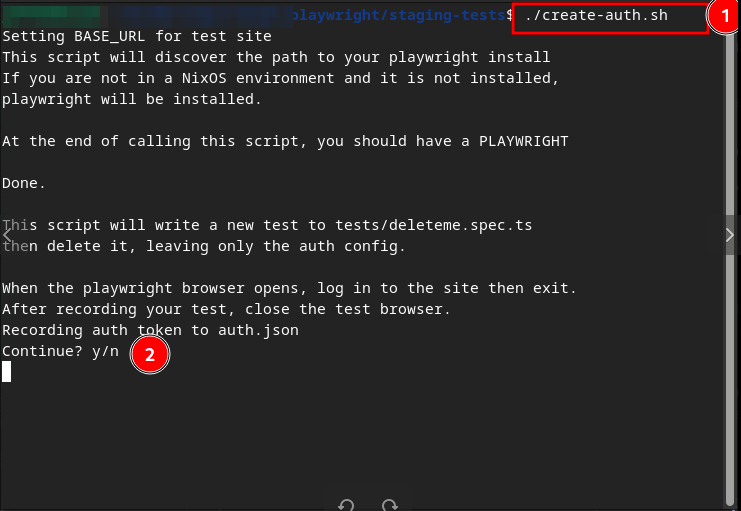Click the BASE_URL text in first output line
Screen dimensions: 741x511
coord(110,36)
